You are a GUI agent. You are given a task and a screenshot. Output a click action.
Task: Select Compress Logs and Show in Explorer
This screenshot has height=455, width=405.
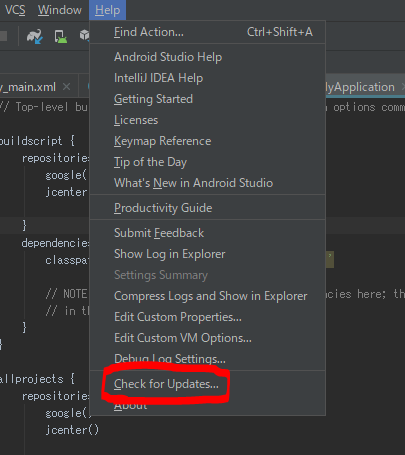(207, 296)
